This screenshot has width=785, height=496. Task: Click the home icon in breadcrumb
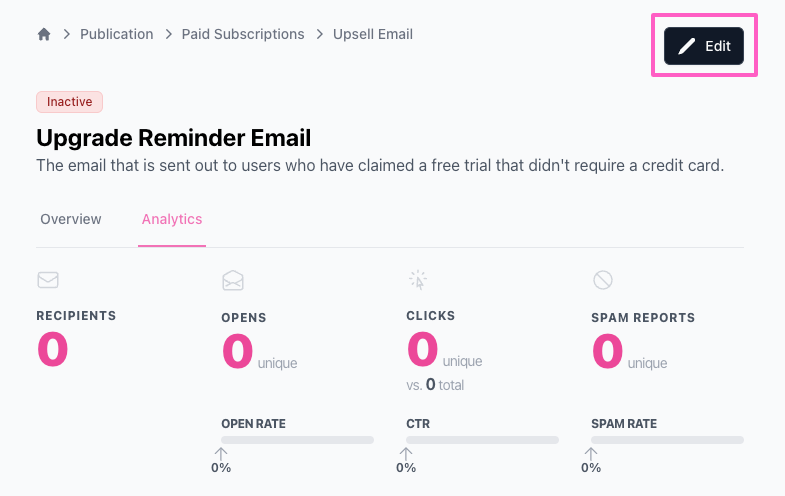tap(43, 34)
